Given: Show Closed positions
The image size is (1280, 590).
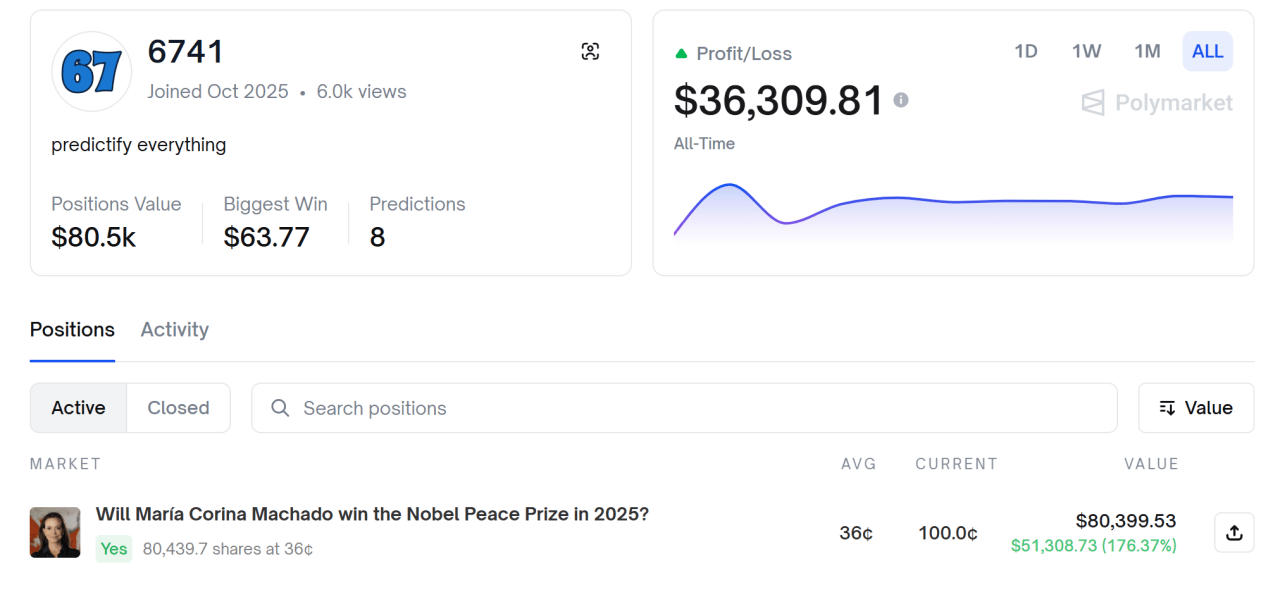Looking at the screenshot, I should click(178, 408).
